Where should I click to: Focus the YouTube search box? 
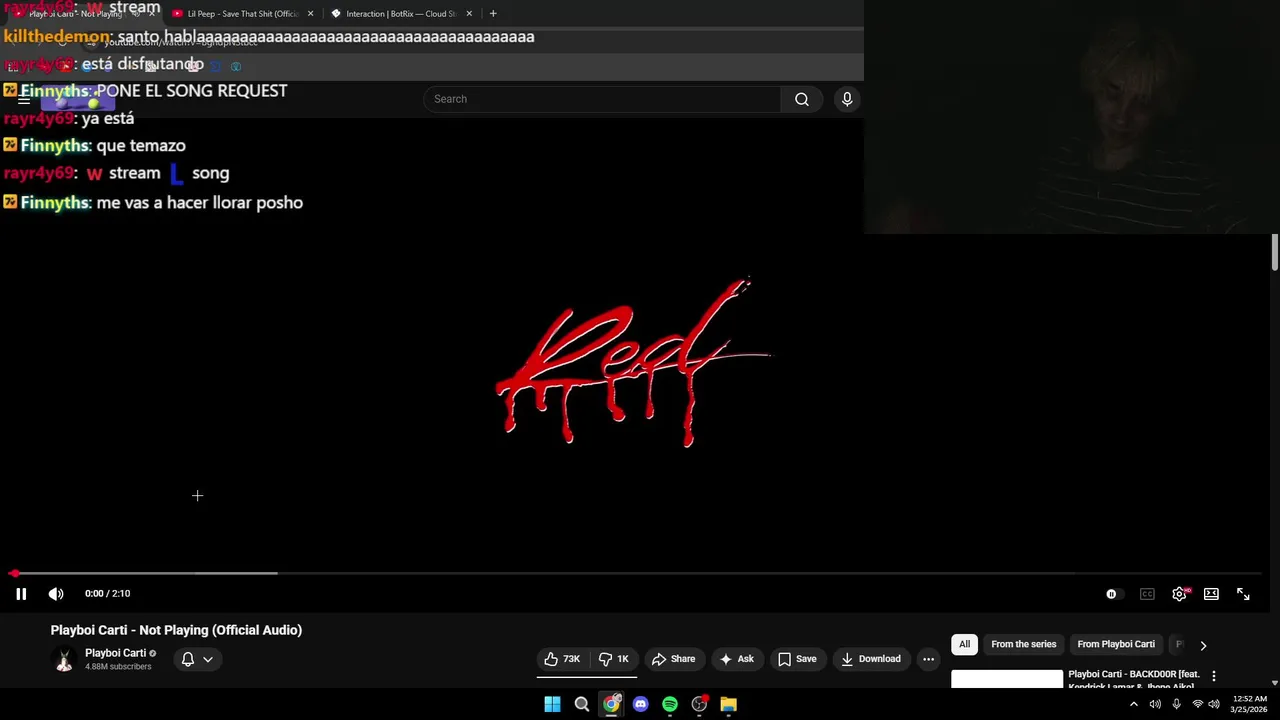[x=602, y=99]
